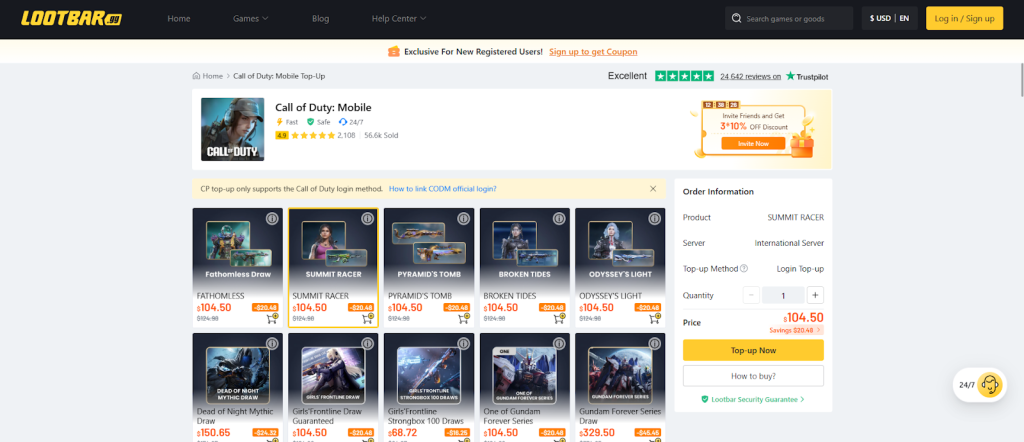The width and height of the screenshot is (1024, 442).
Task: Click the 2,108 ratings count
Action: 346,135
